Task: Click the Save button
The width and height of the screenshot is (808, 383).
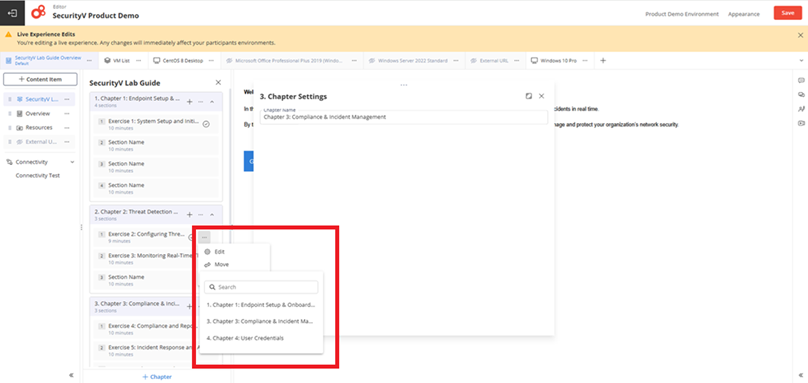Action: [787, 13]
